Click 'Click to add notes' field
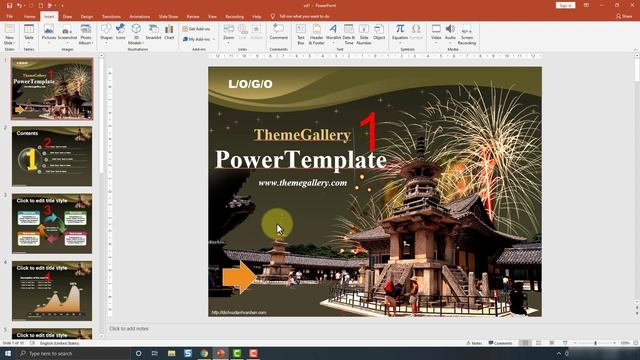The height and width of the screenshot is (360, 640). pos(129,329)
